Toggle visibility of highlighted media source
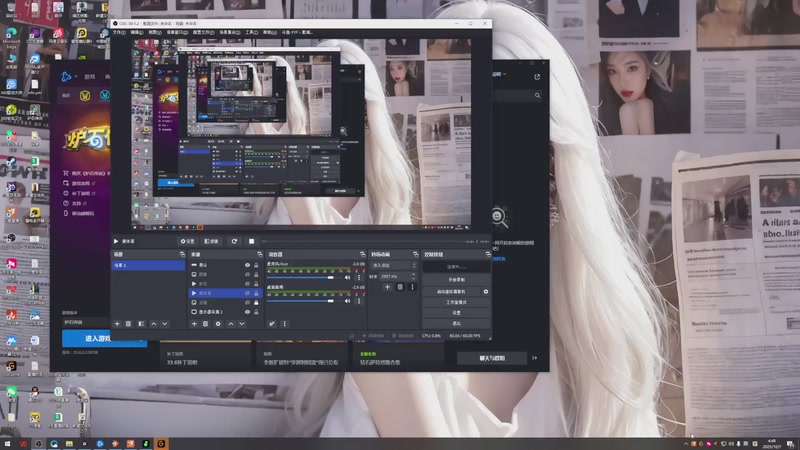Image resolution: width=800 pixels, height=450 pixels. (x=247, y=293)
